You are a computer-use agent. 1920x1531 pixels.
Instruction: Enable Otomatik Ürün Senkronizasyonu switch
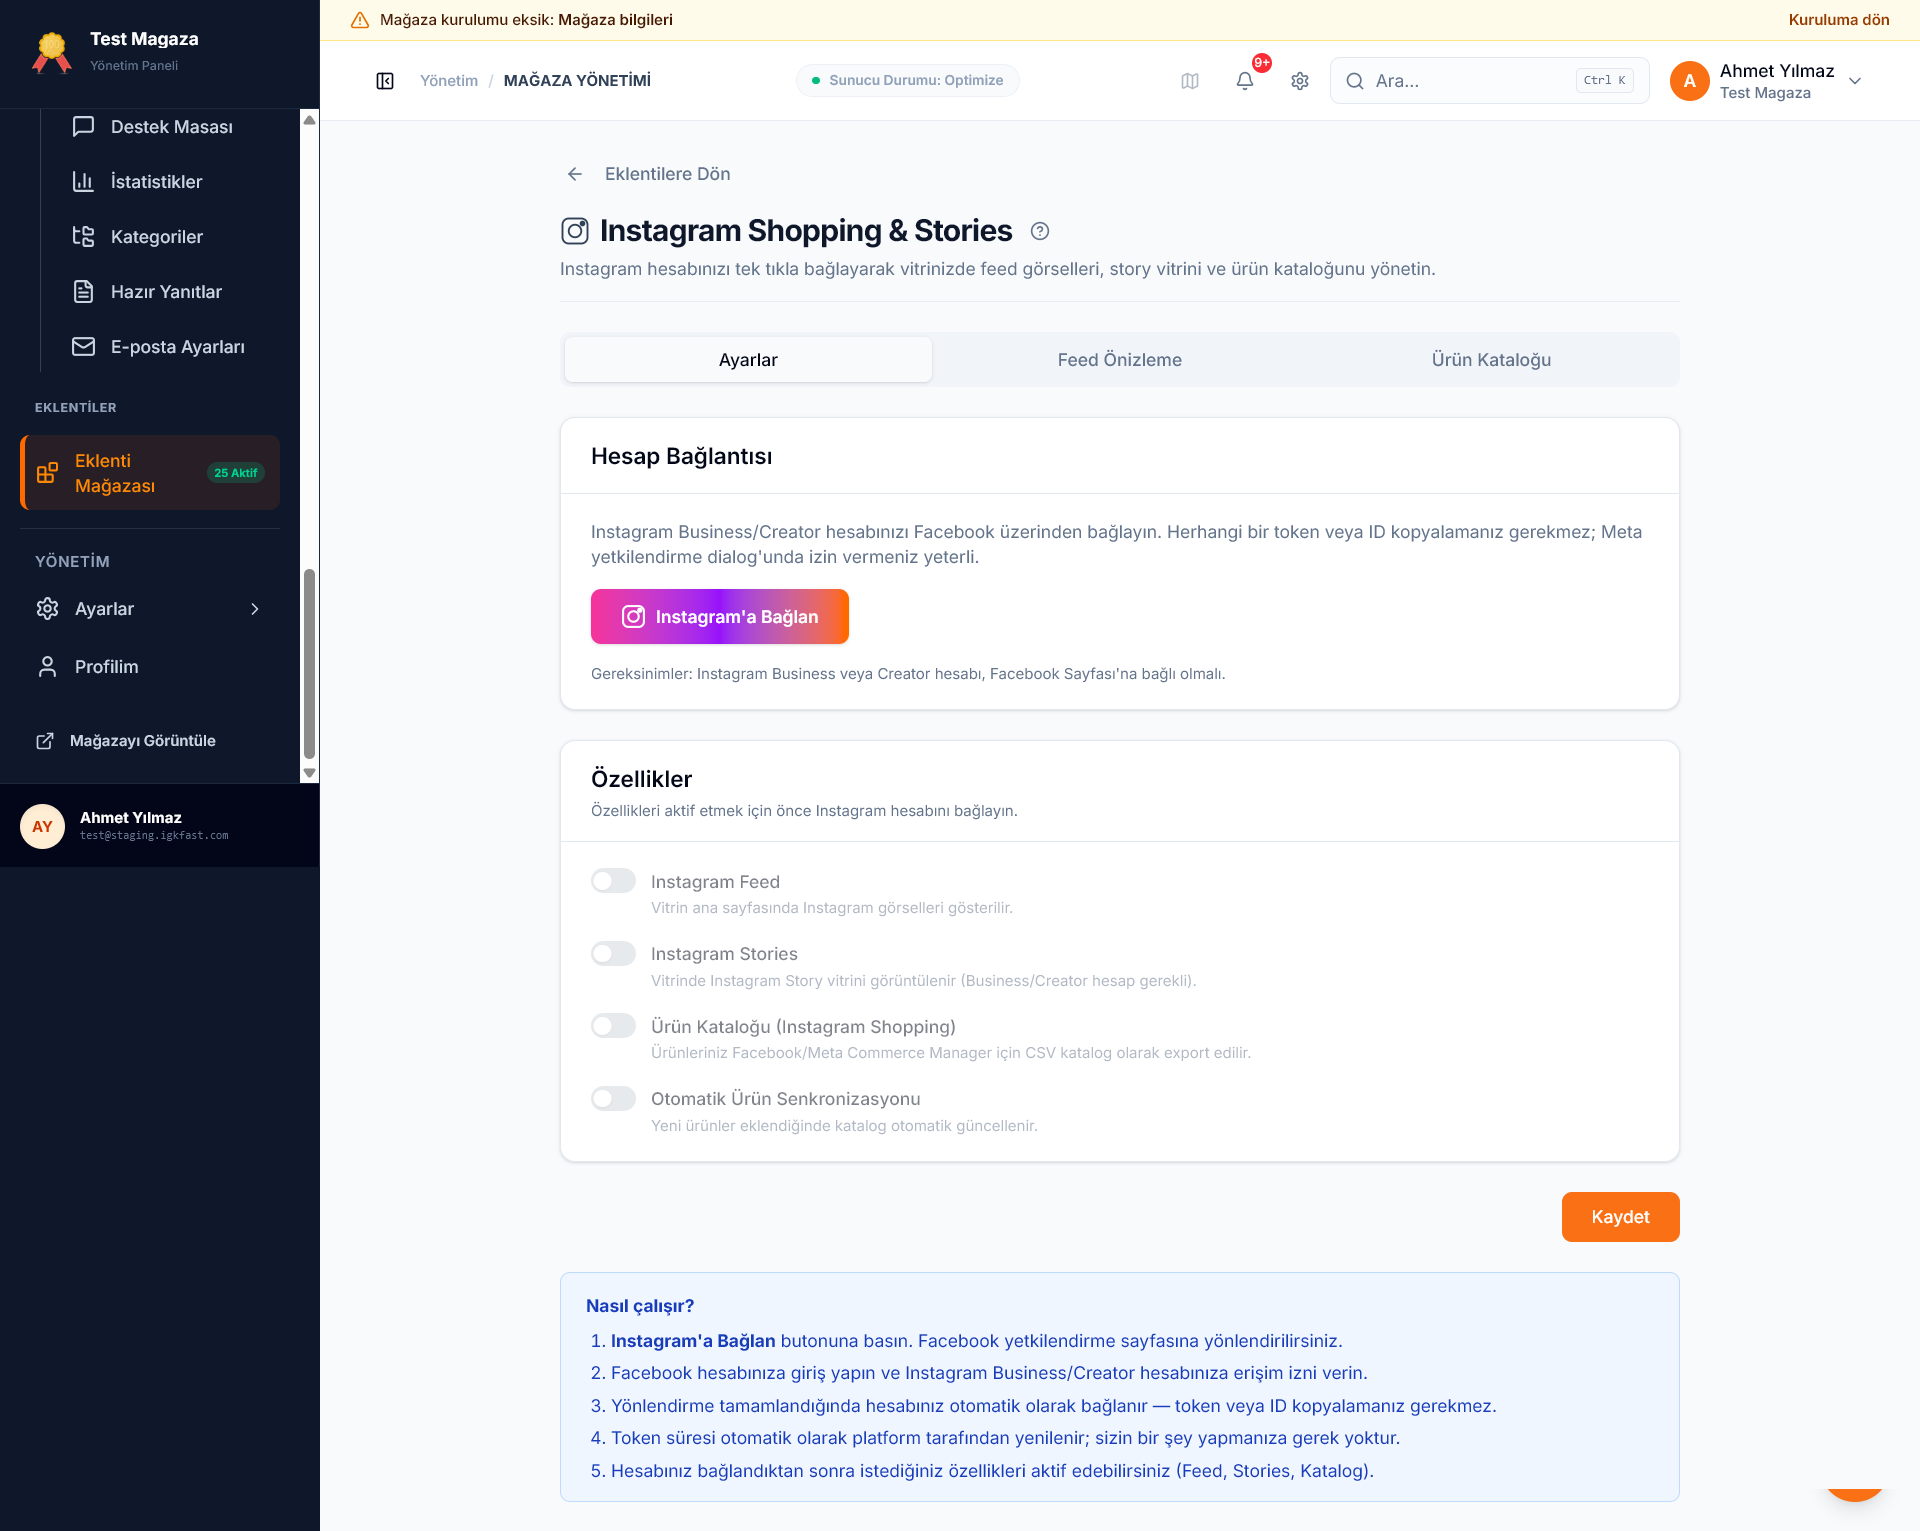tap(613, 1098)
